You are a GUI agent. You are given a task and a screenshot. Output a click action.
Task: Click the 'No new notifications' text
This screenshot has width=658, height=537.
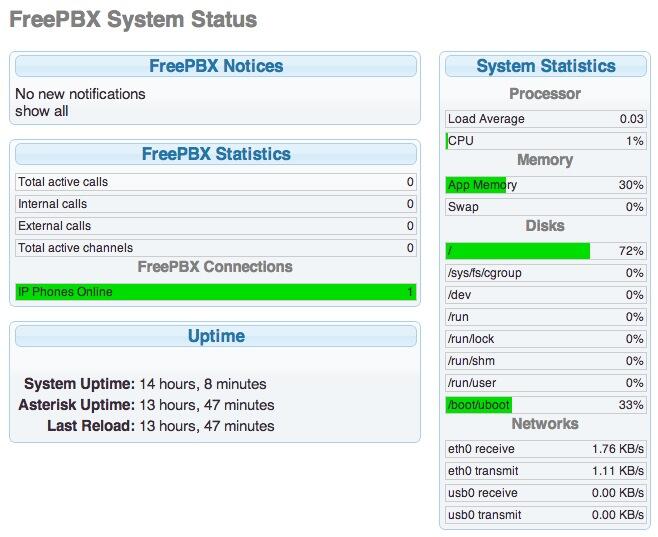pos(80,94)
